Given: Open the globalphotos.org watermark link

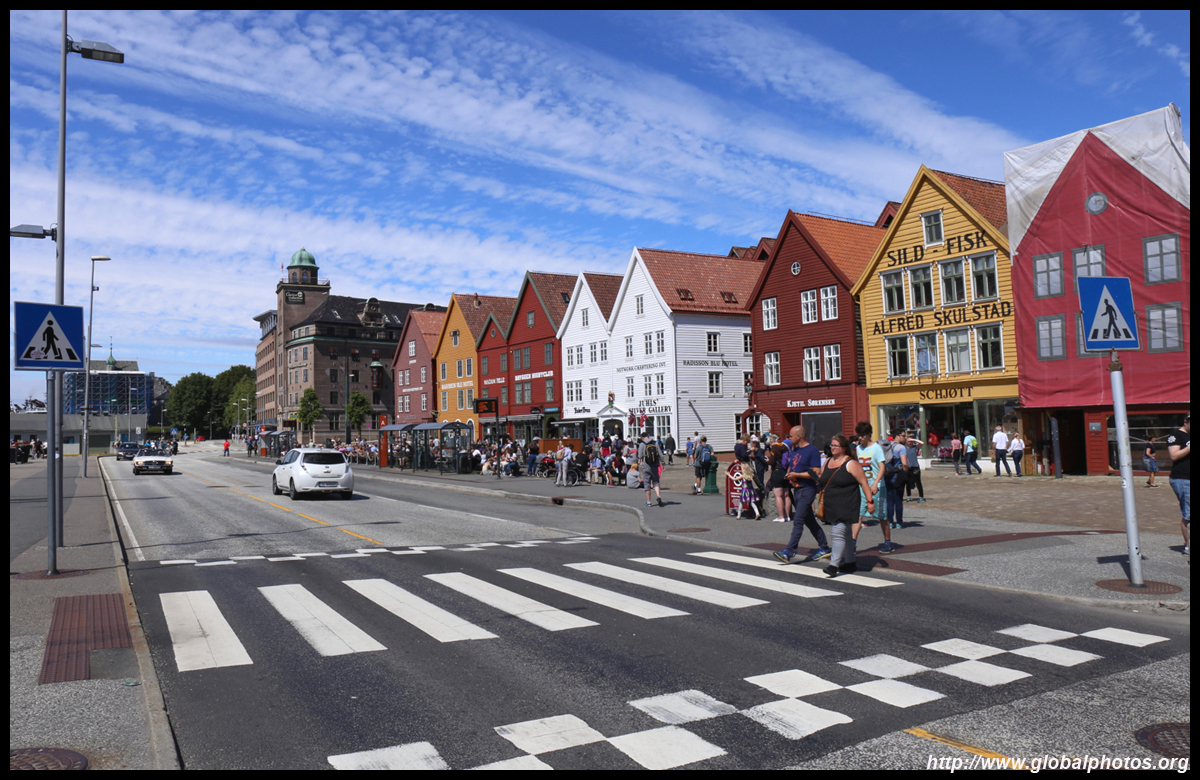Looking at the screenshot, I should tap(1056, 763).
